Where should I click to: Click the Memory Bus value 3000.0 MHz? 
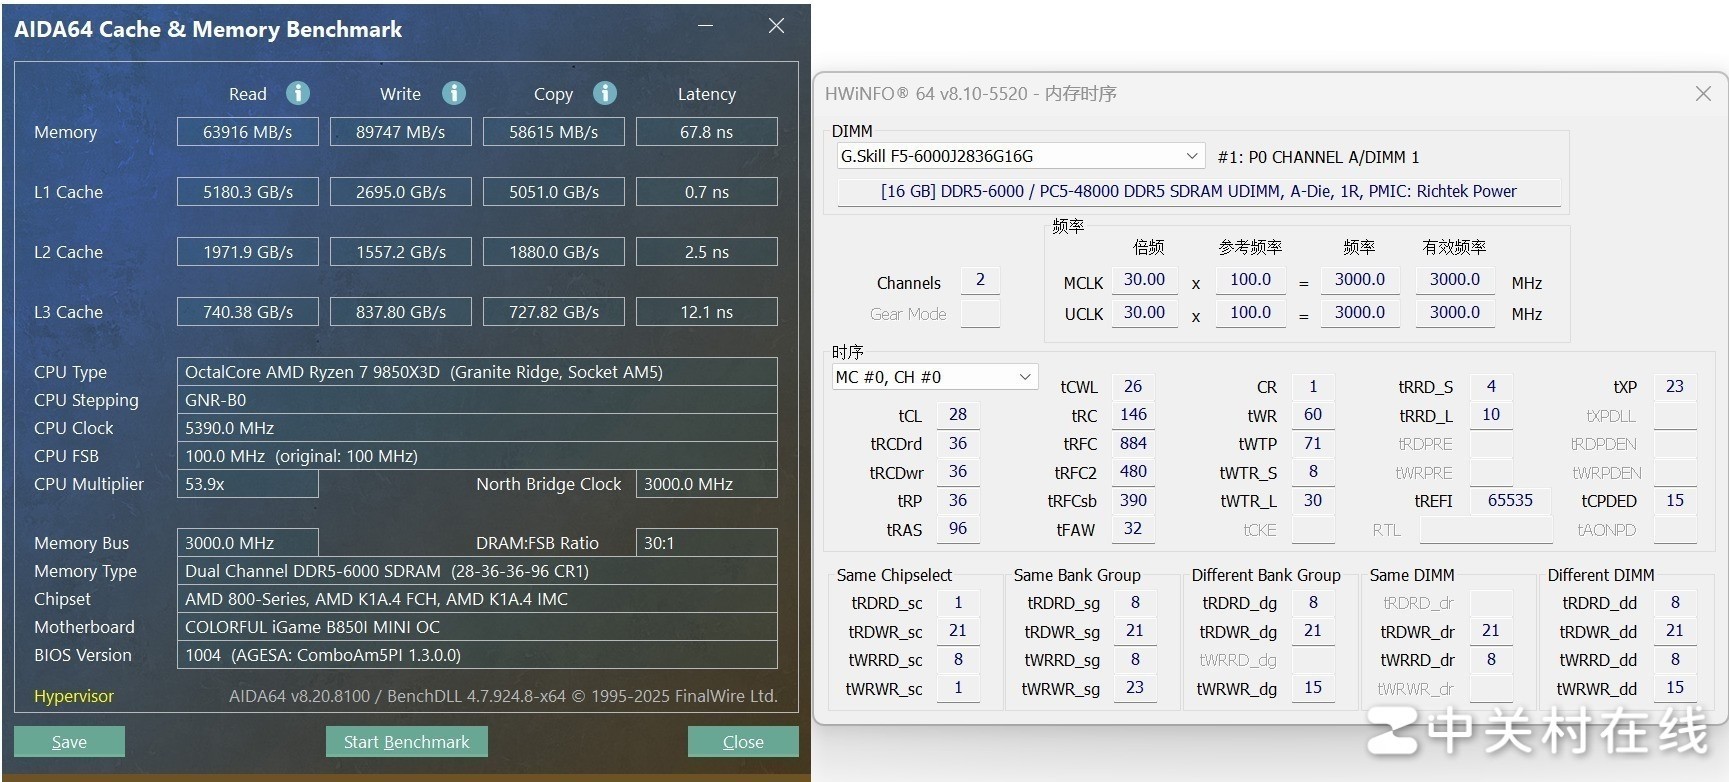tap(248, 543)
